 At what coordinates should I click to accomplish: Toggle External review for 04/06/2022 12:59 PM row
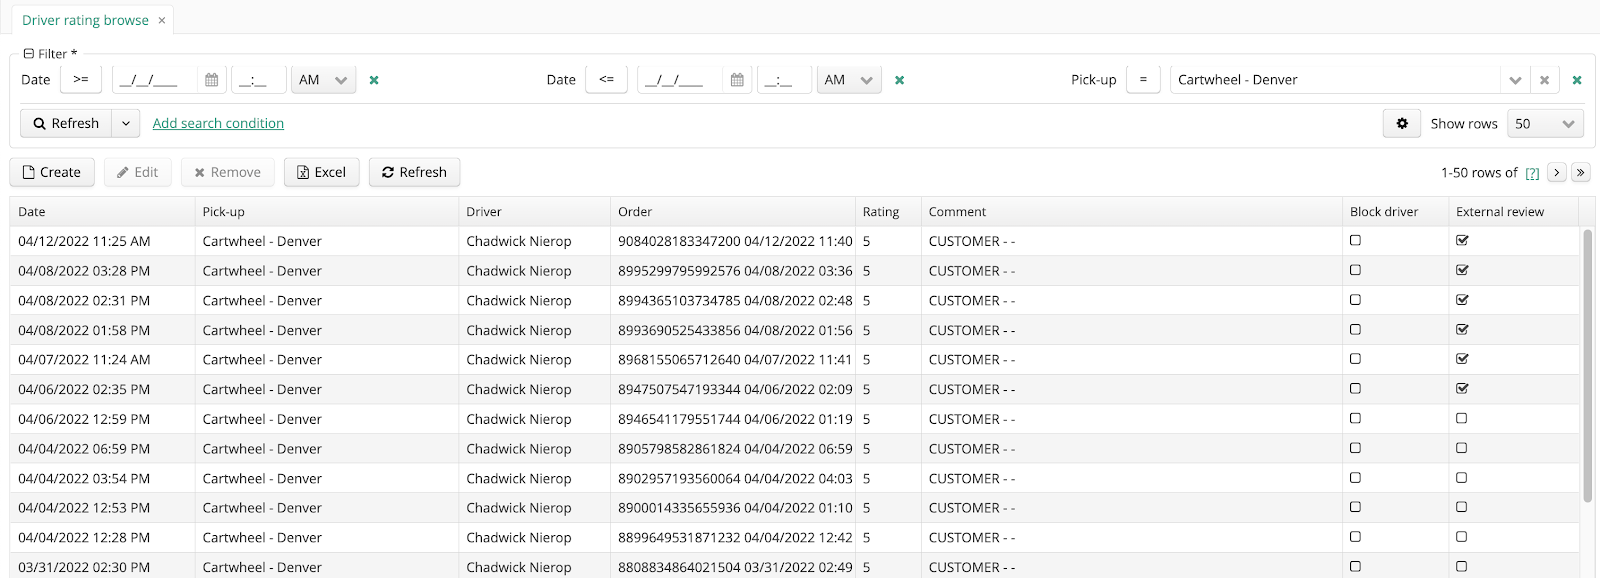tap(1461, 418)
